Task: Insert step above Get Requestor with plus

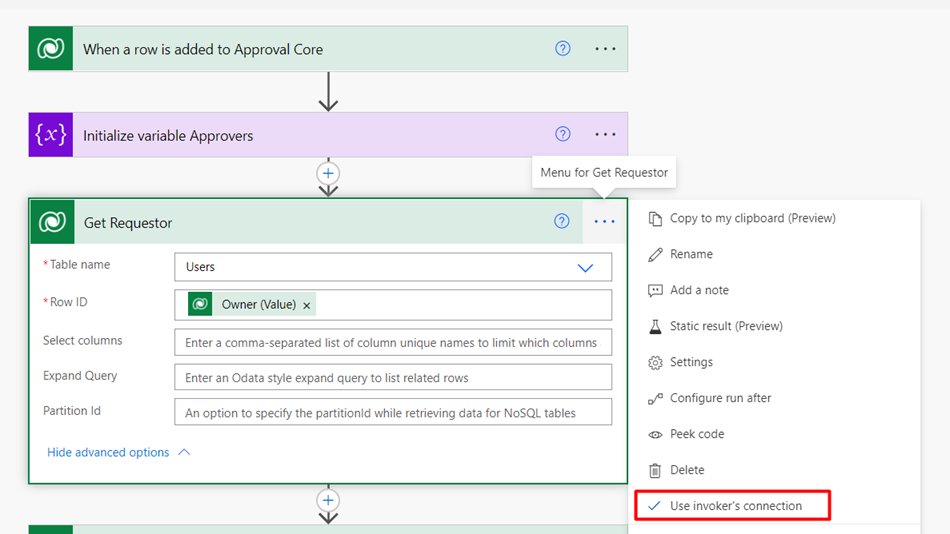Action: click(328, 173)
